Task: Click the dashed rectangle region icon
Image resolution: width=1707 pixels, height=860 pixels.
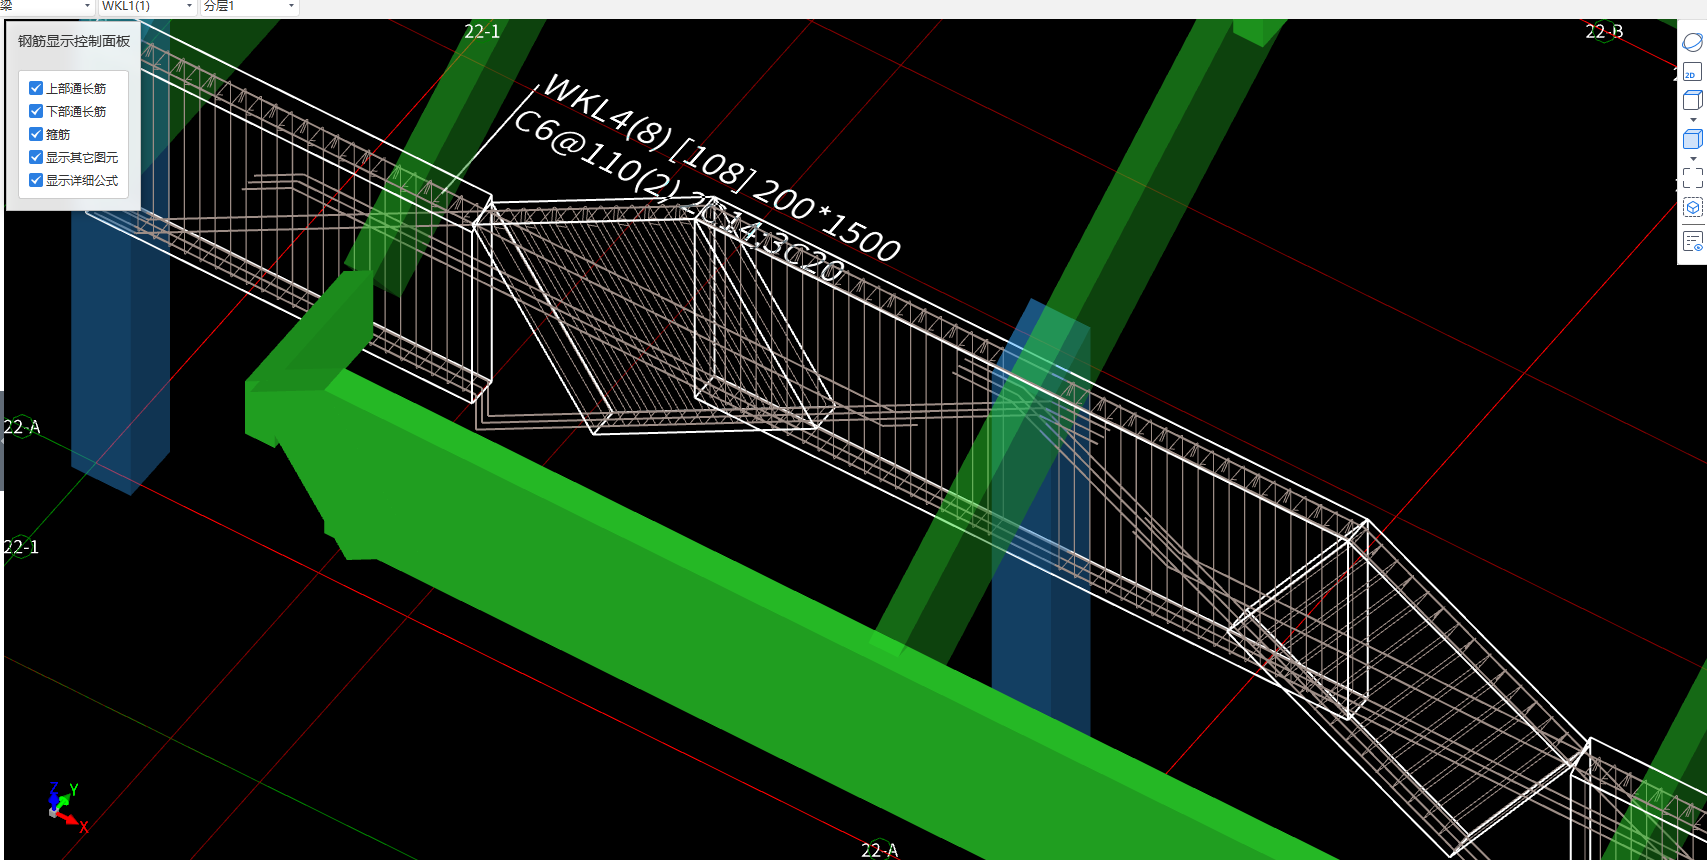Action: pyautogui.click(x=1692, y=178)
